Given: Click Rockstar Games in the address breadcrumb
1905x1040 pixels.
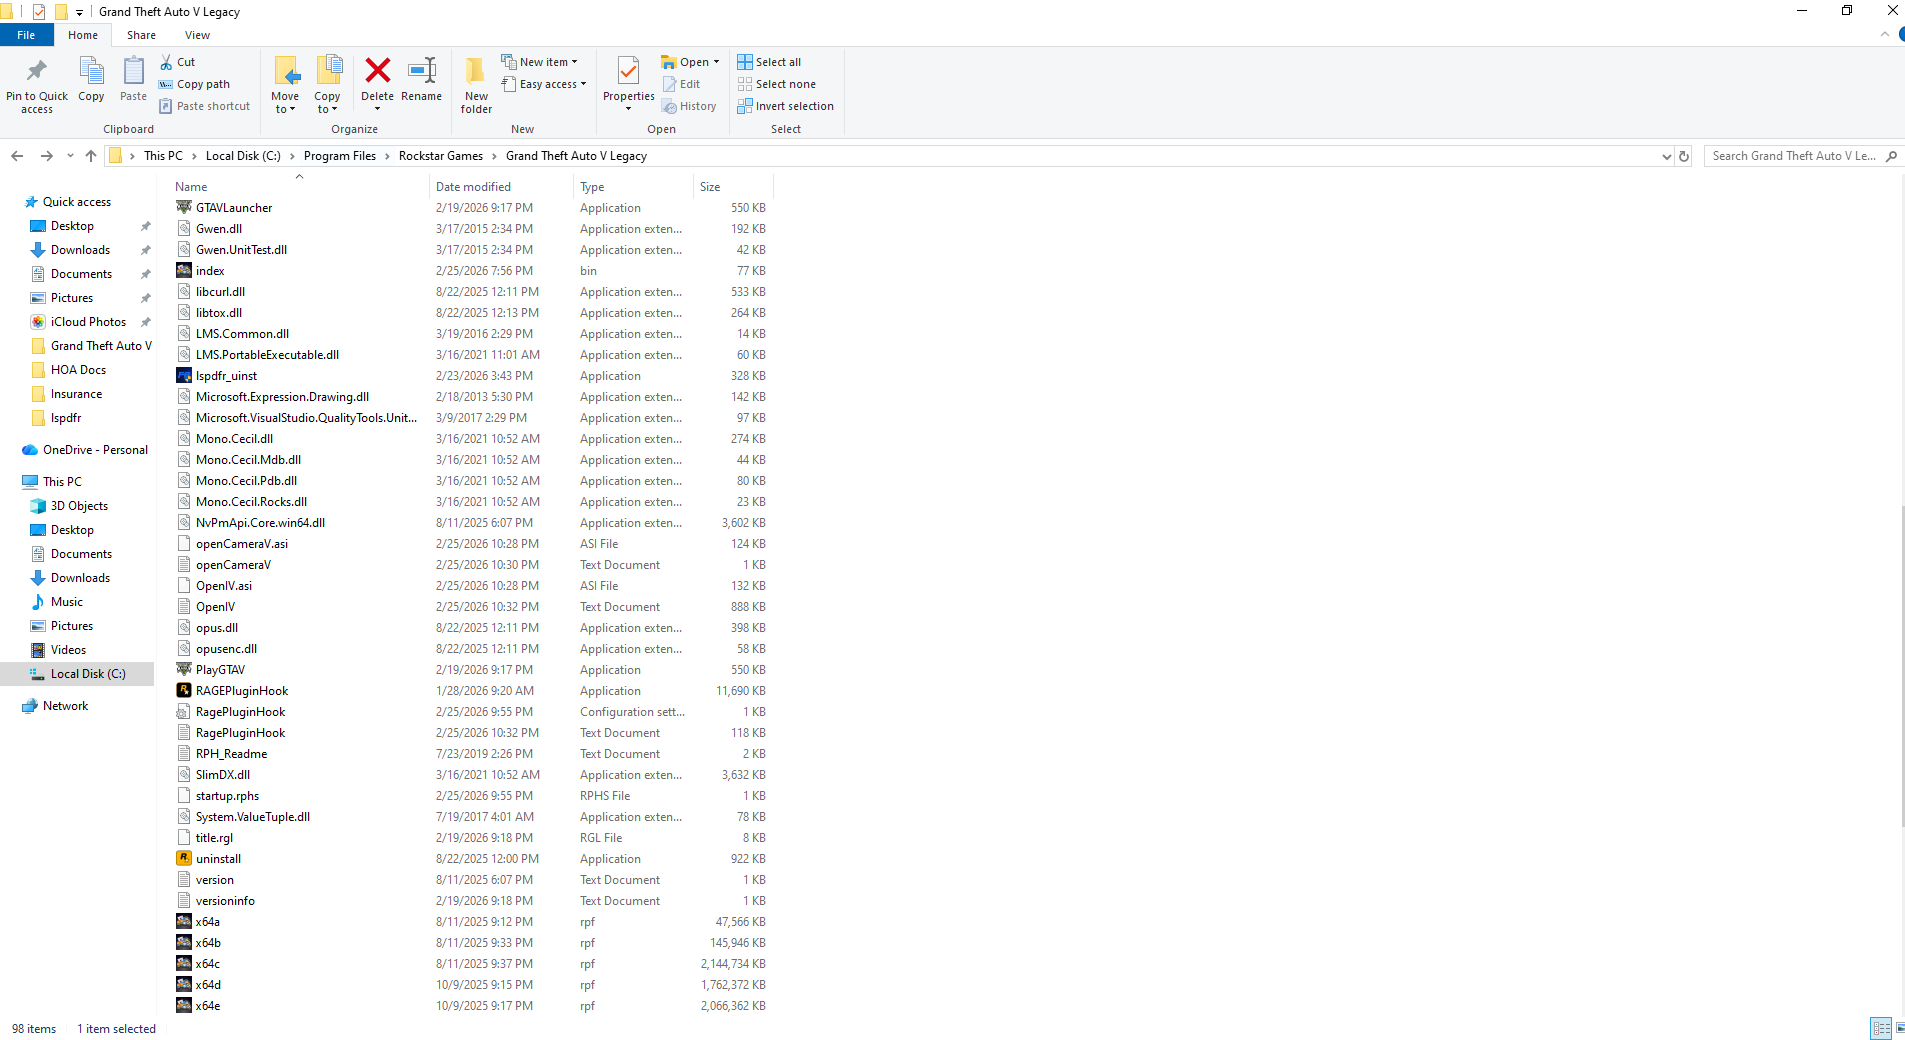Looking at the screenshot, I should [x=440, y=156].
